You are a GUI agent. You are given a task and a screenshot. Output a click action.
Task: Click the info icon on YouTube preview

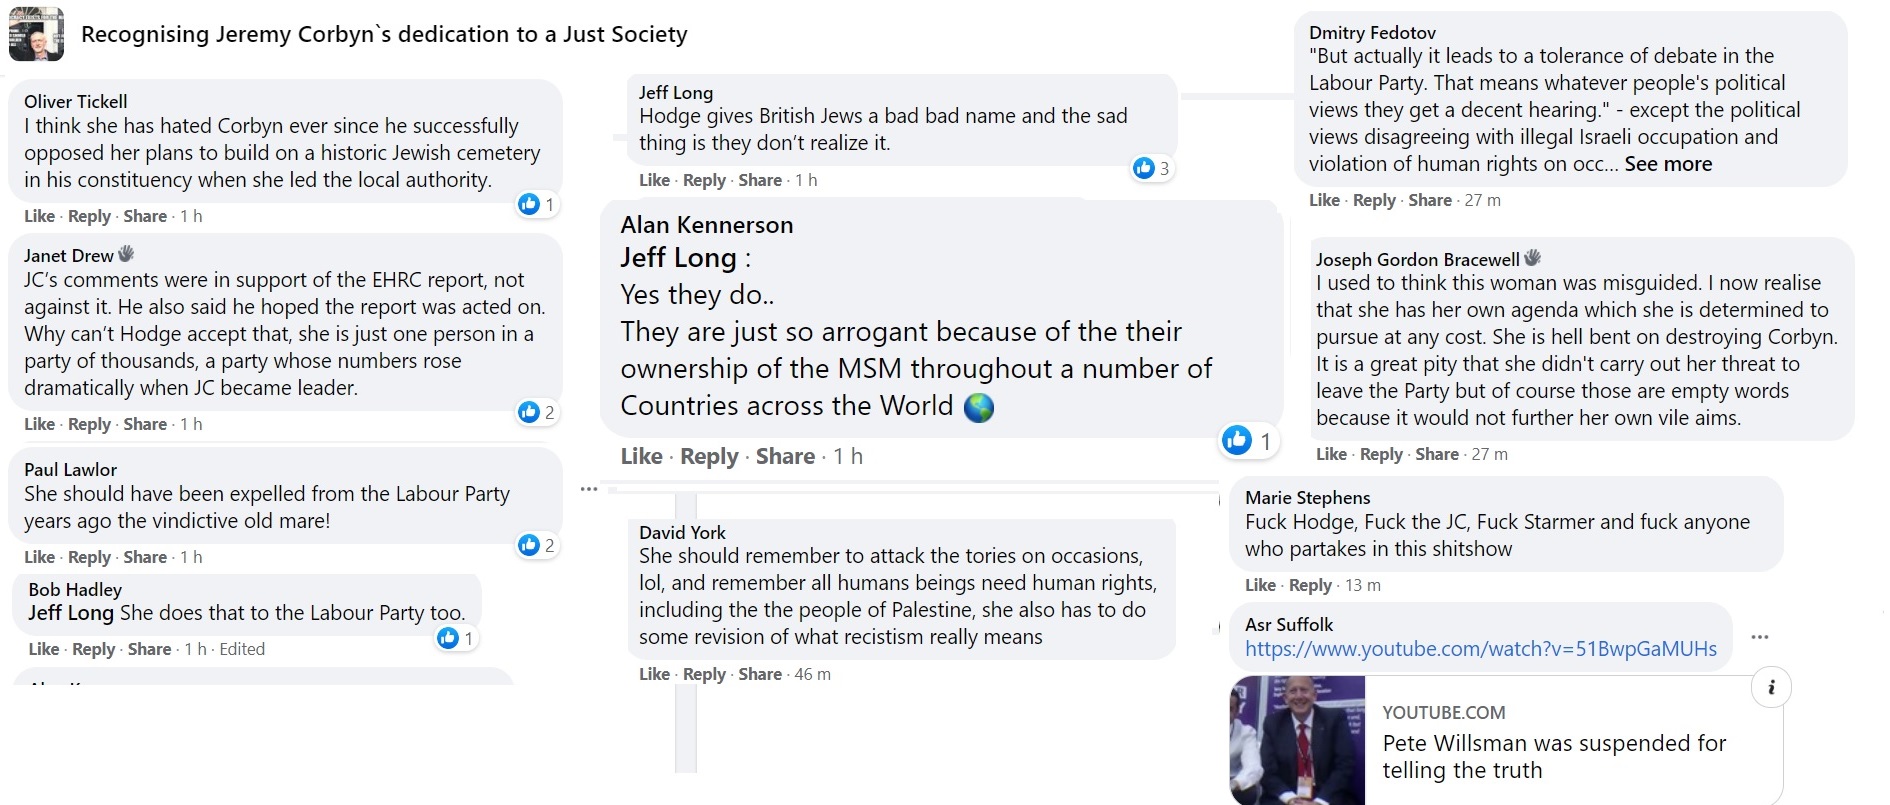click(1771, 687)
